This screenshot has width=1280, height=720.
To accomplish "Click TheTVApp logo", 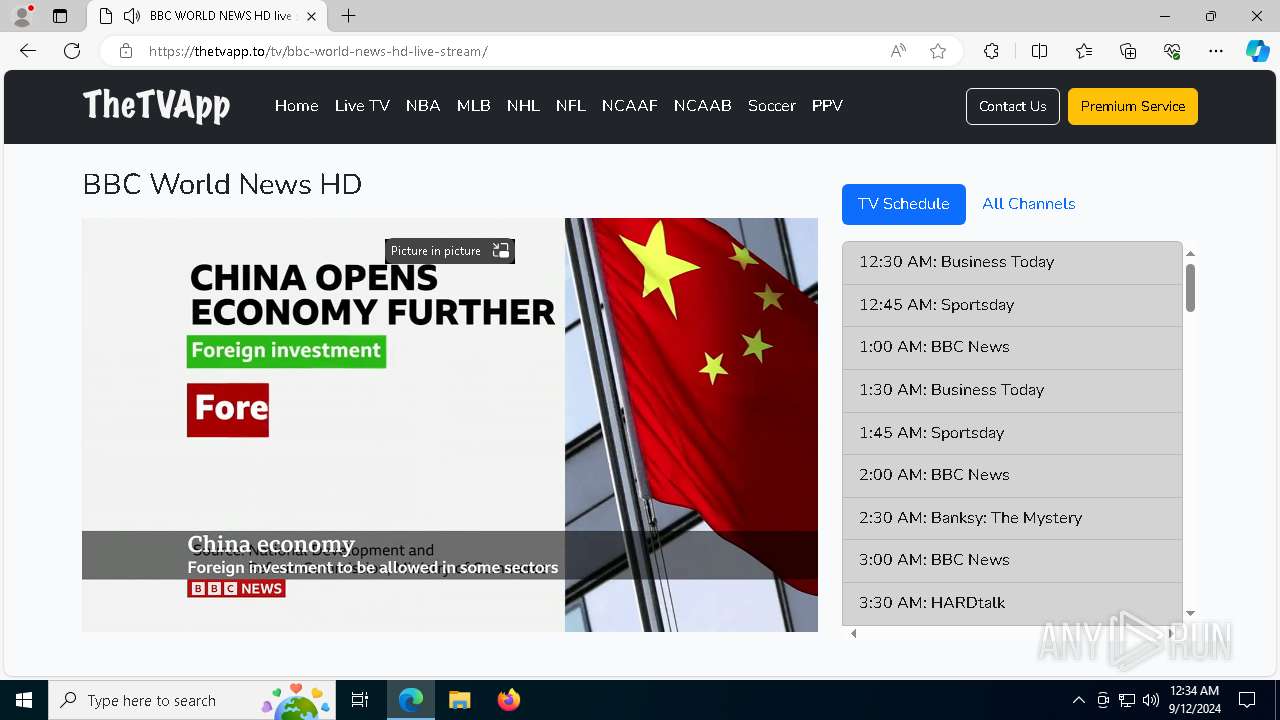I will (156, 105).
